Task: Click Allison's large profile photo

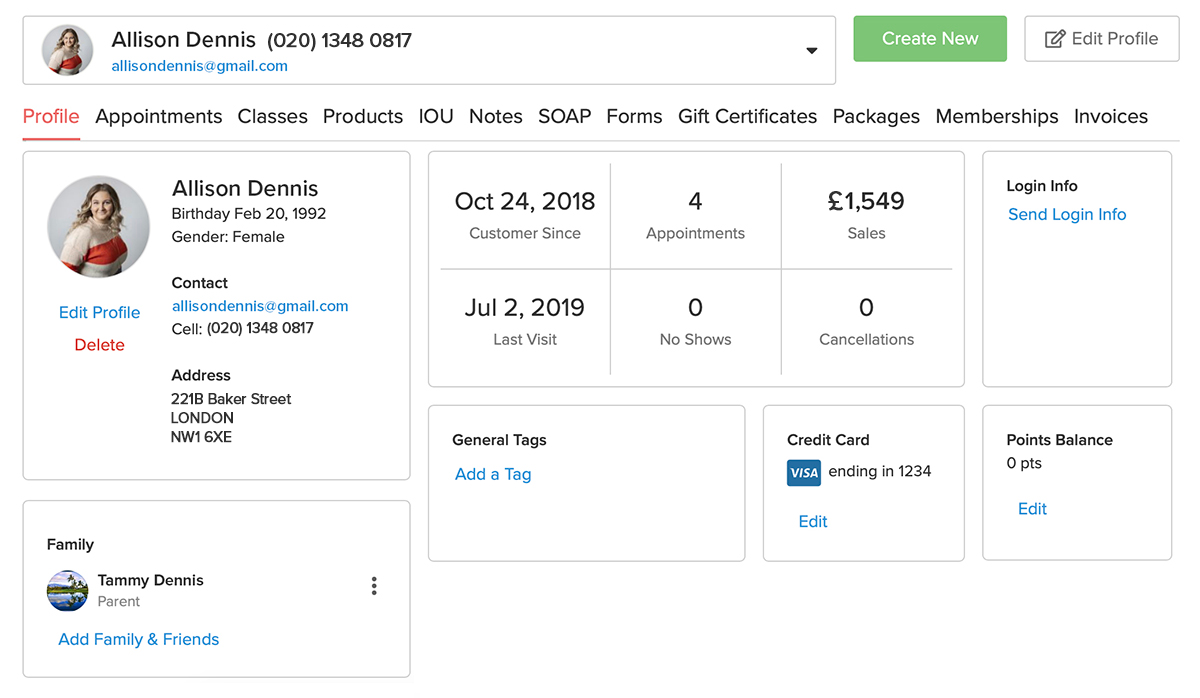Action: (98, 225)
